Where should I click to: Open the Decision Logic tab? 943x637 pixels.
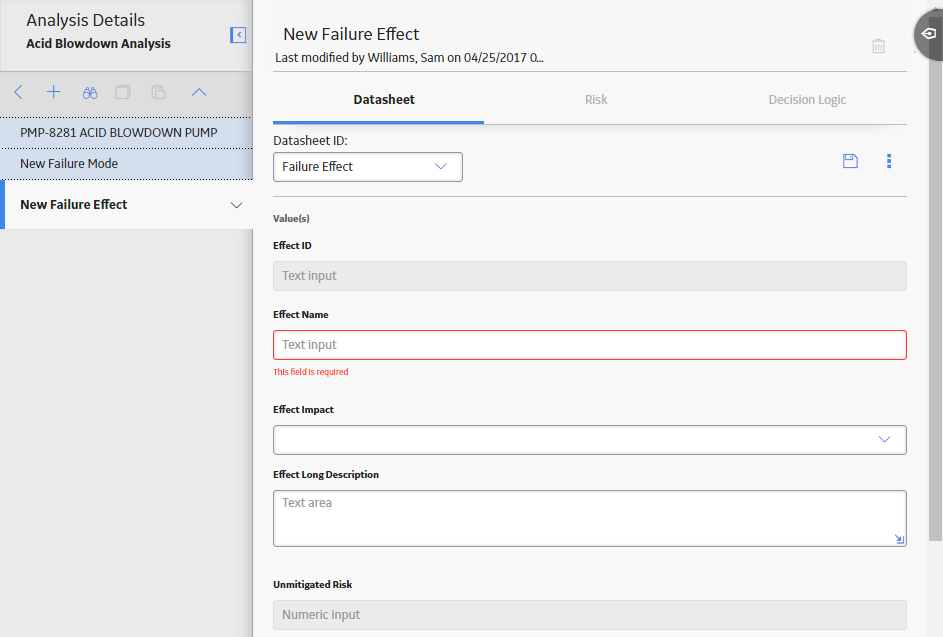[x=807, y=100]
